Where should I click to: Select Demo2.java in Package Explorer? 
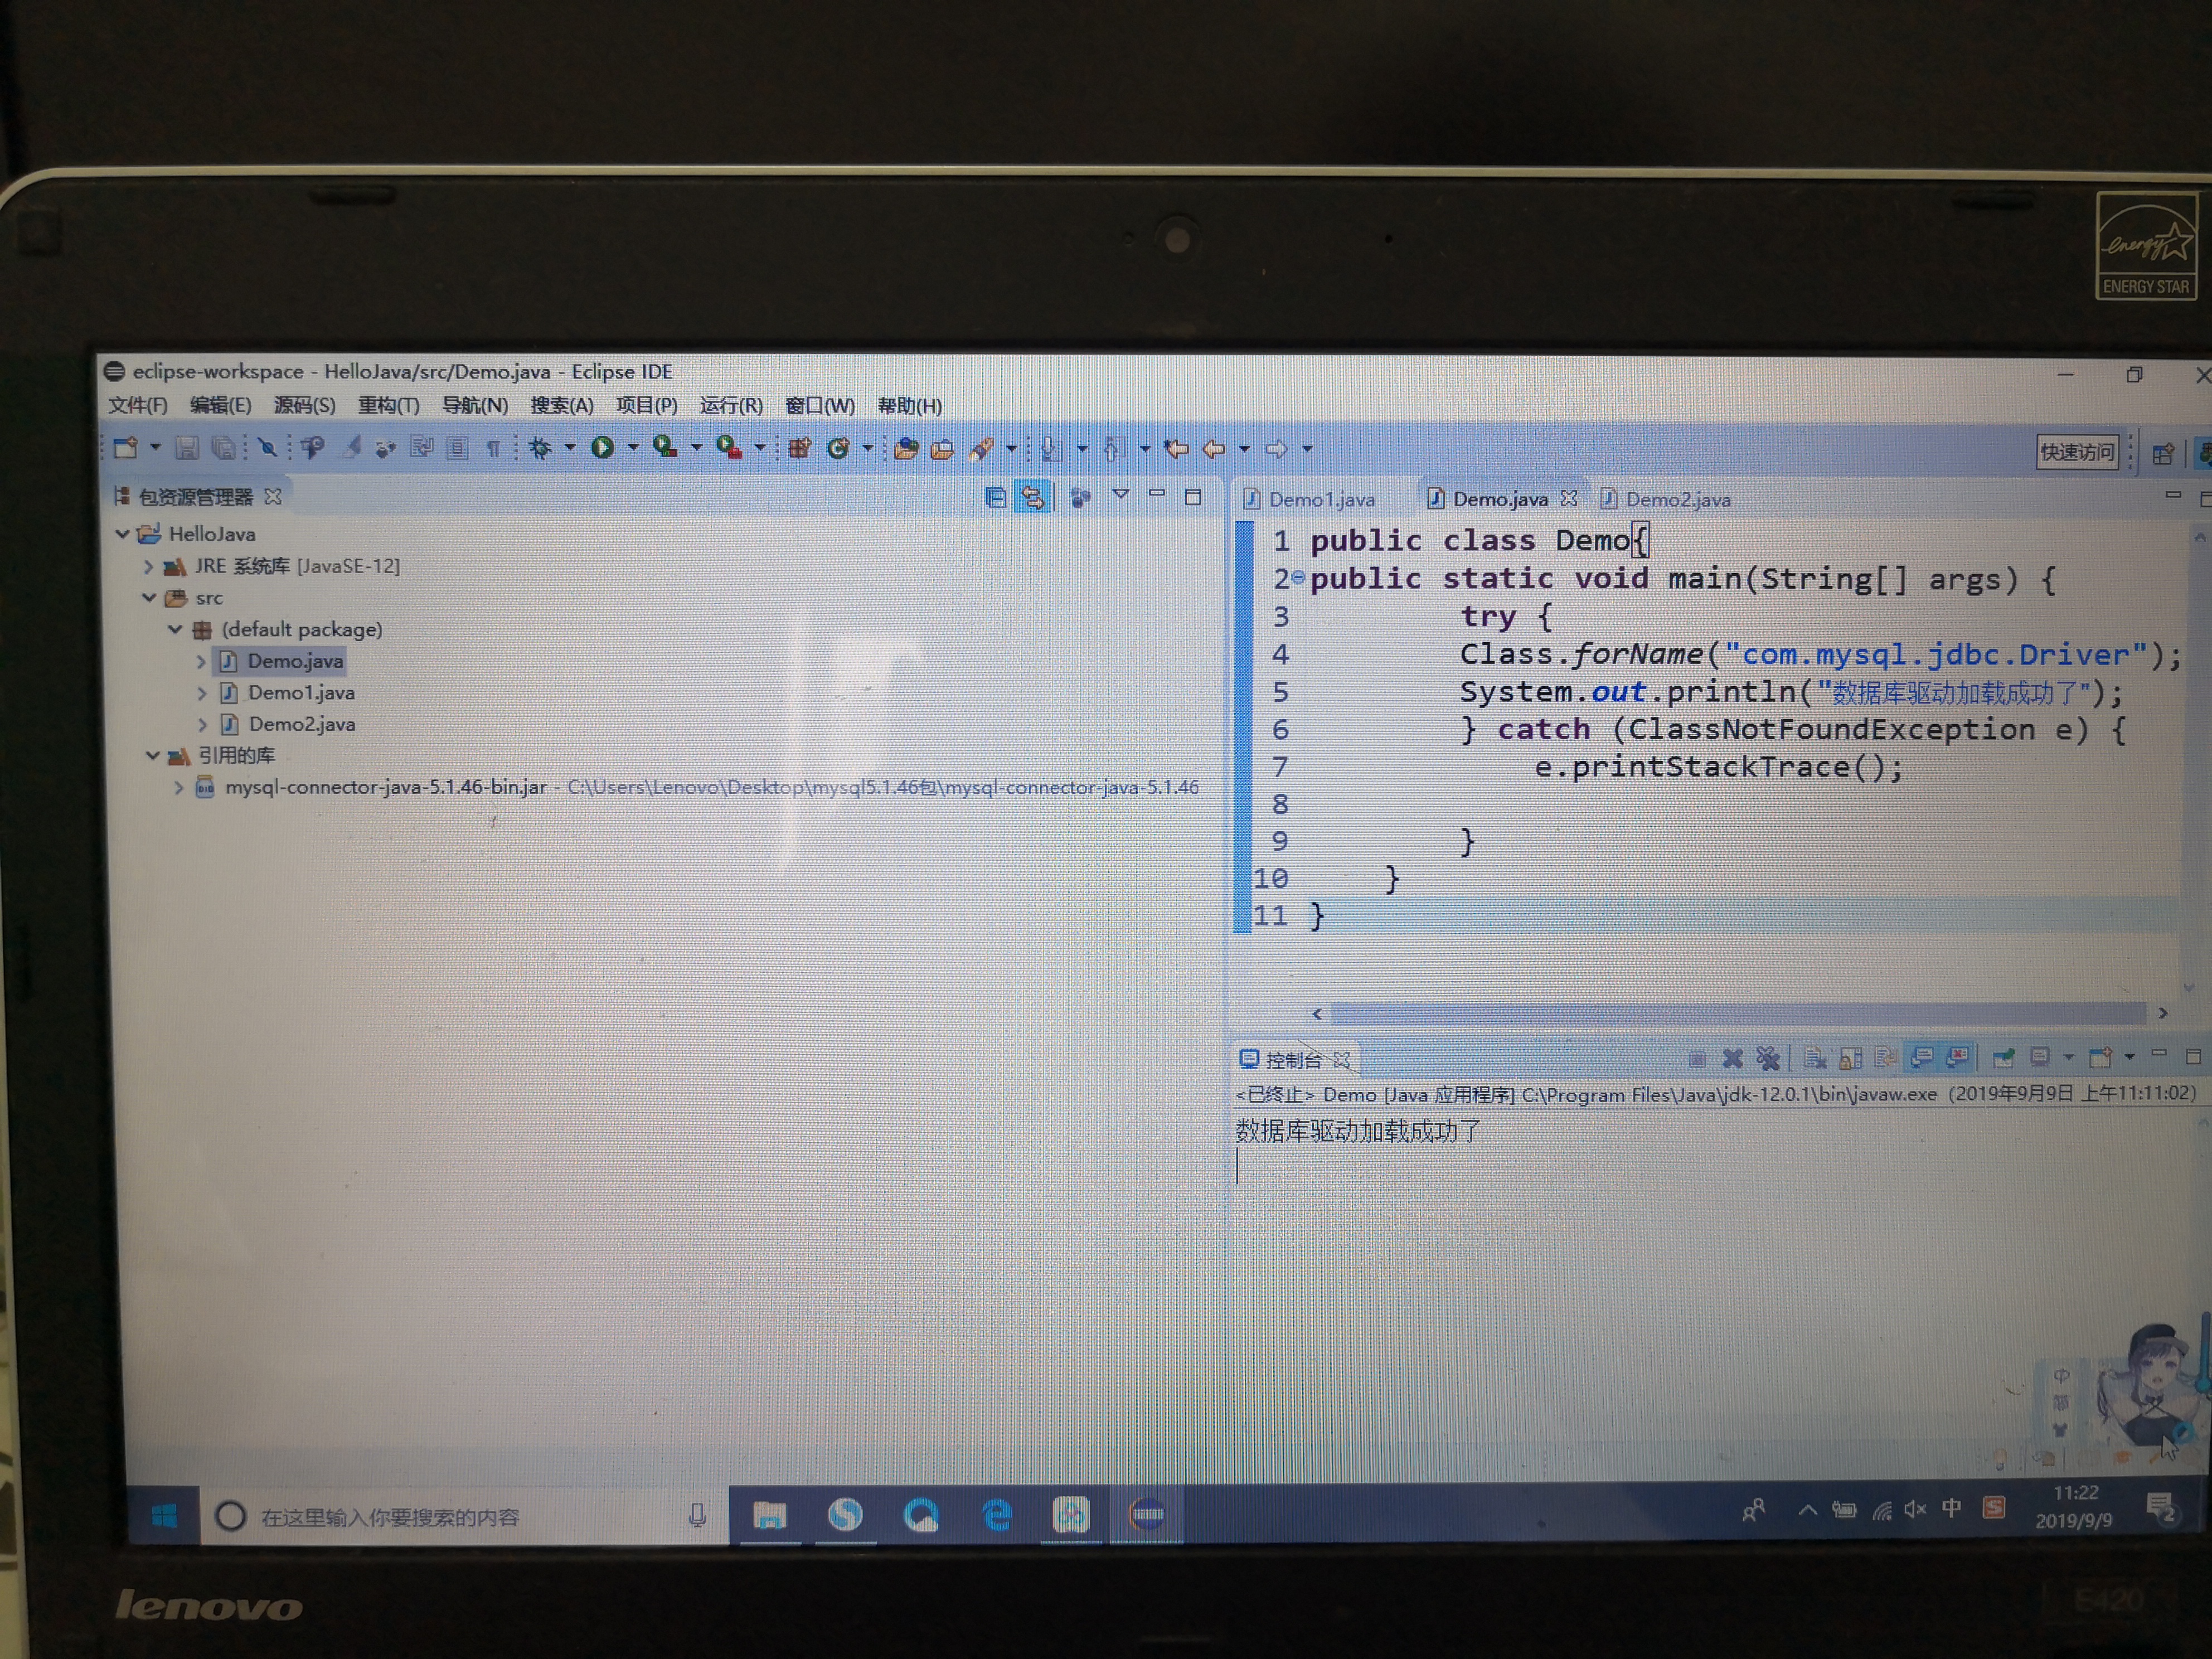(301, 724)
